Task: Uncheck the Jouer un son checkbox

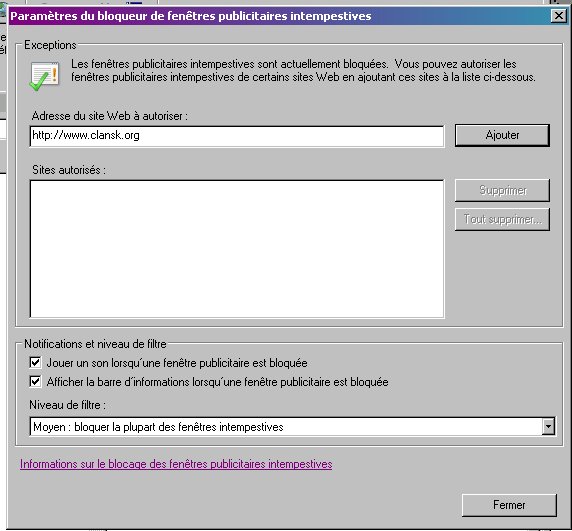Action: point(35,363)
